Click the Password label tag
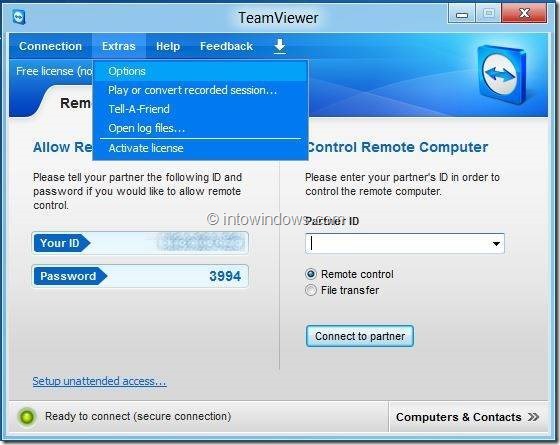560x445 pixels. (x=70, y=276)
